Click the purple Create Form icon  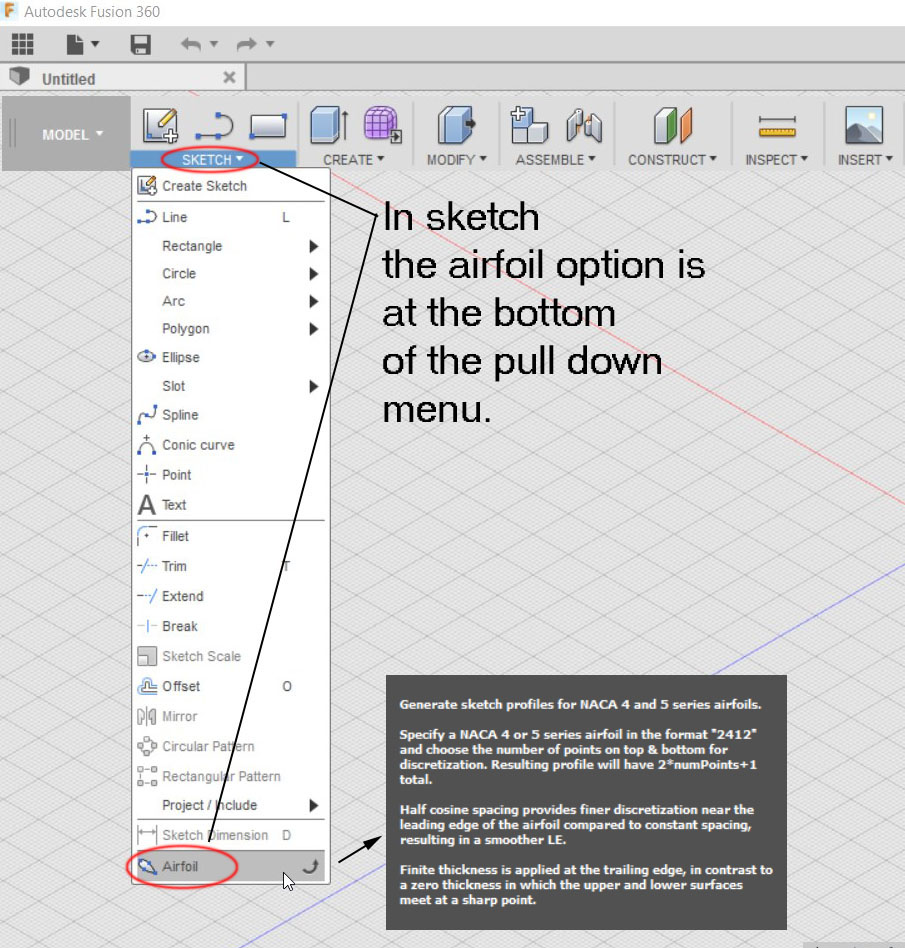click(383, 125)
